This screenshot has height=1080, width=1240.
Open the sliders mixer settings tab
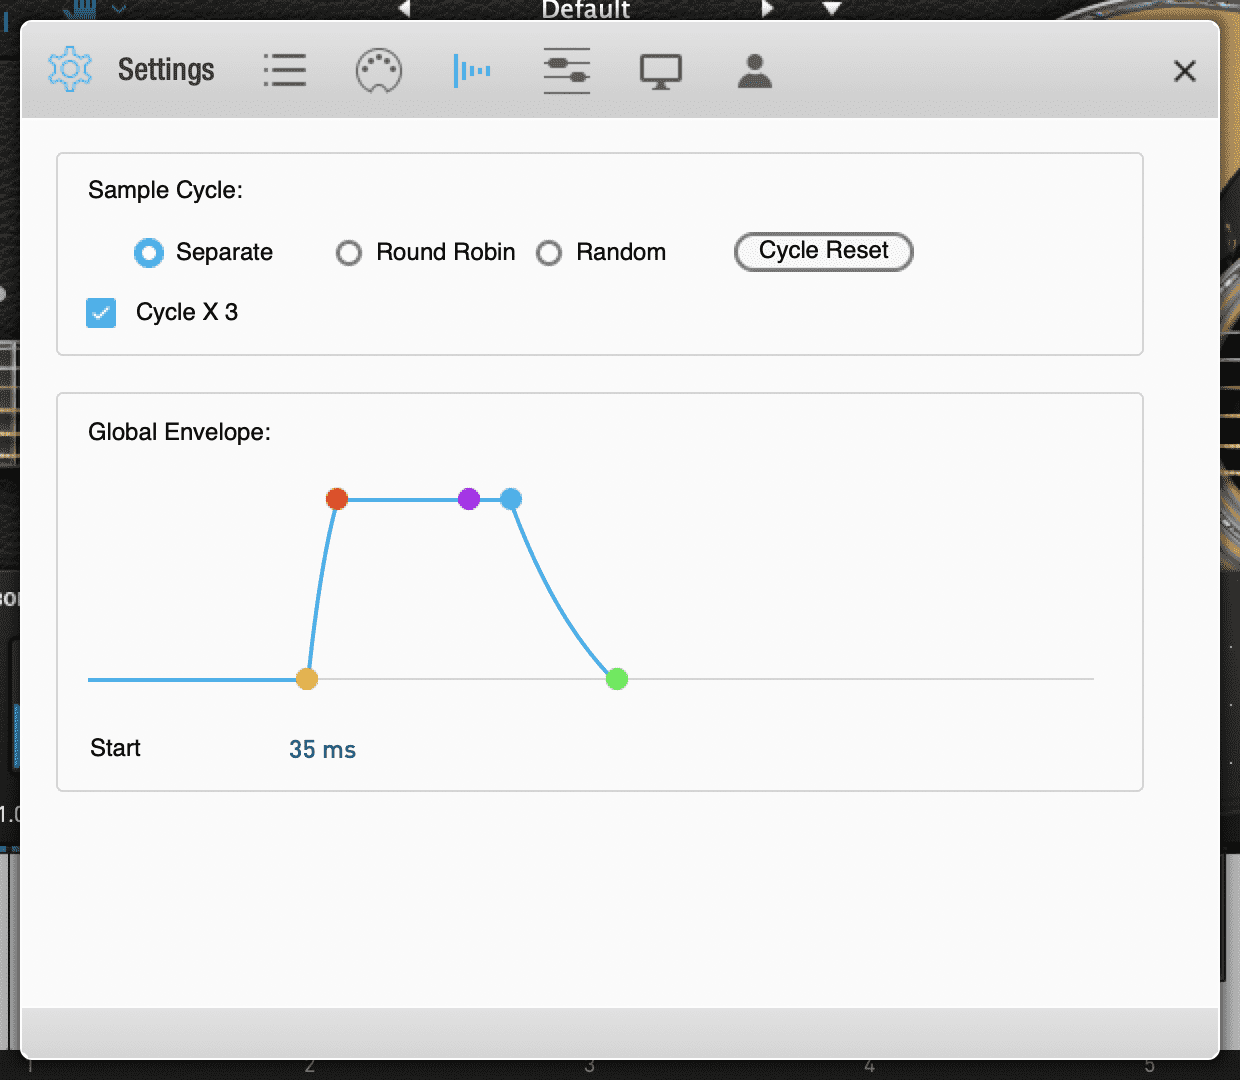click(566, 71)
